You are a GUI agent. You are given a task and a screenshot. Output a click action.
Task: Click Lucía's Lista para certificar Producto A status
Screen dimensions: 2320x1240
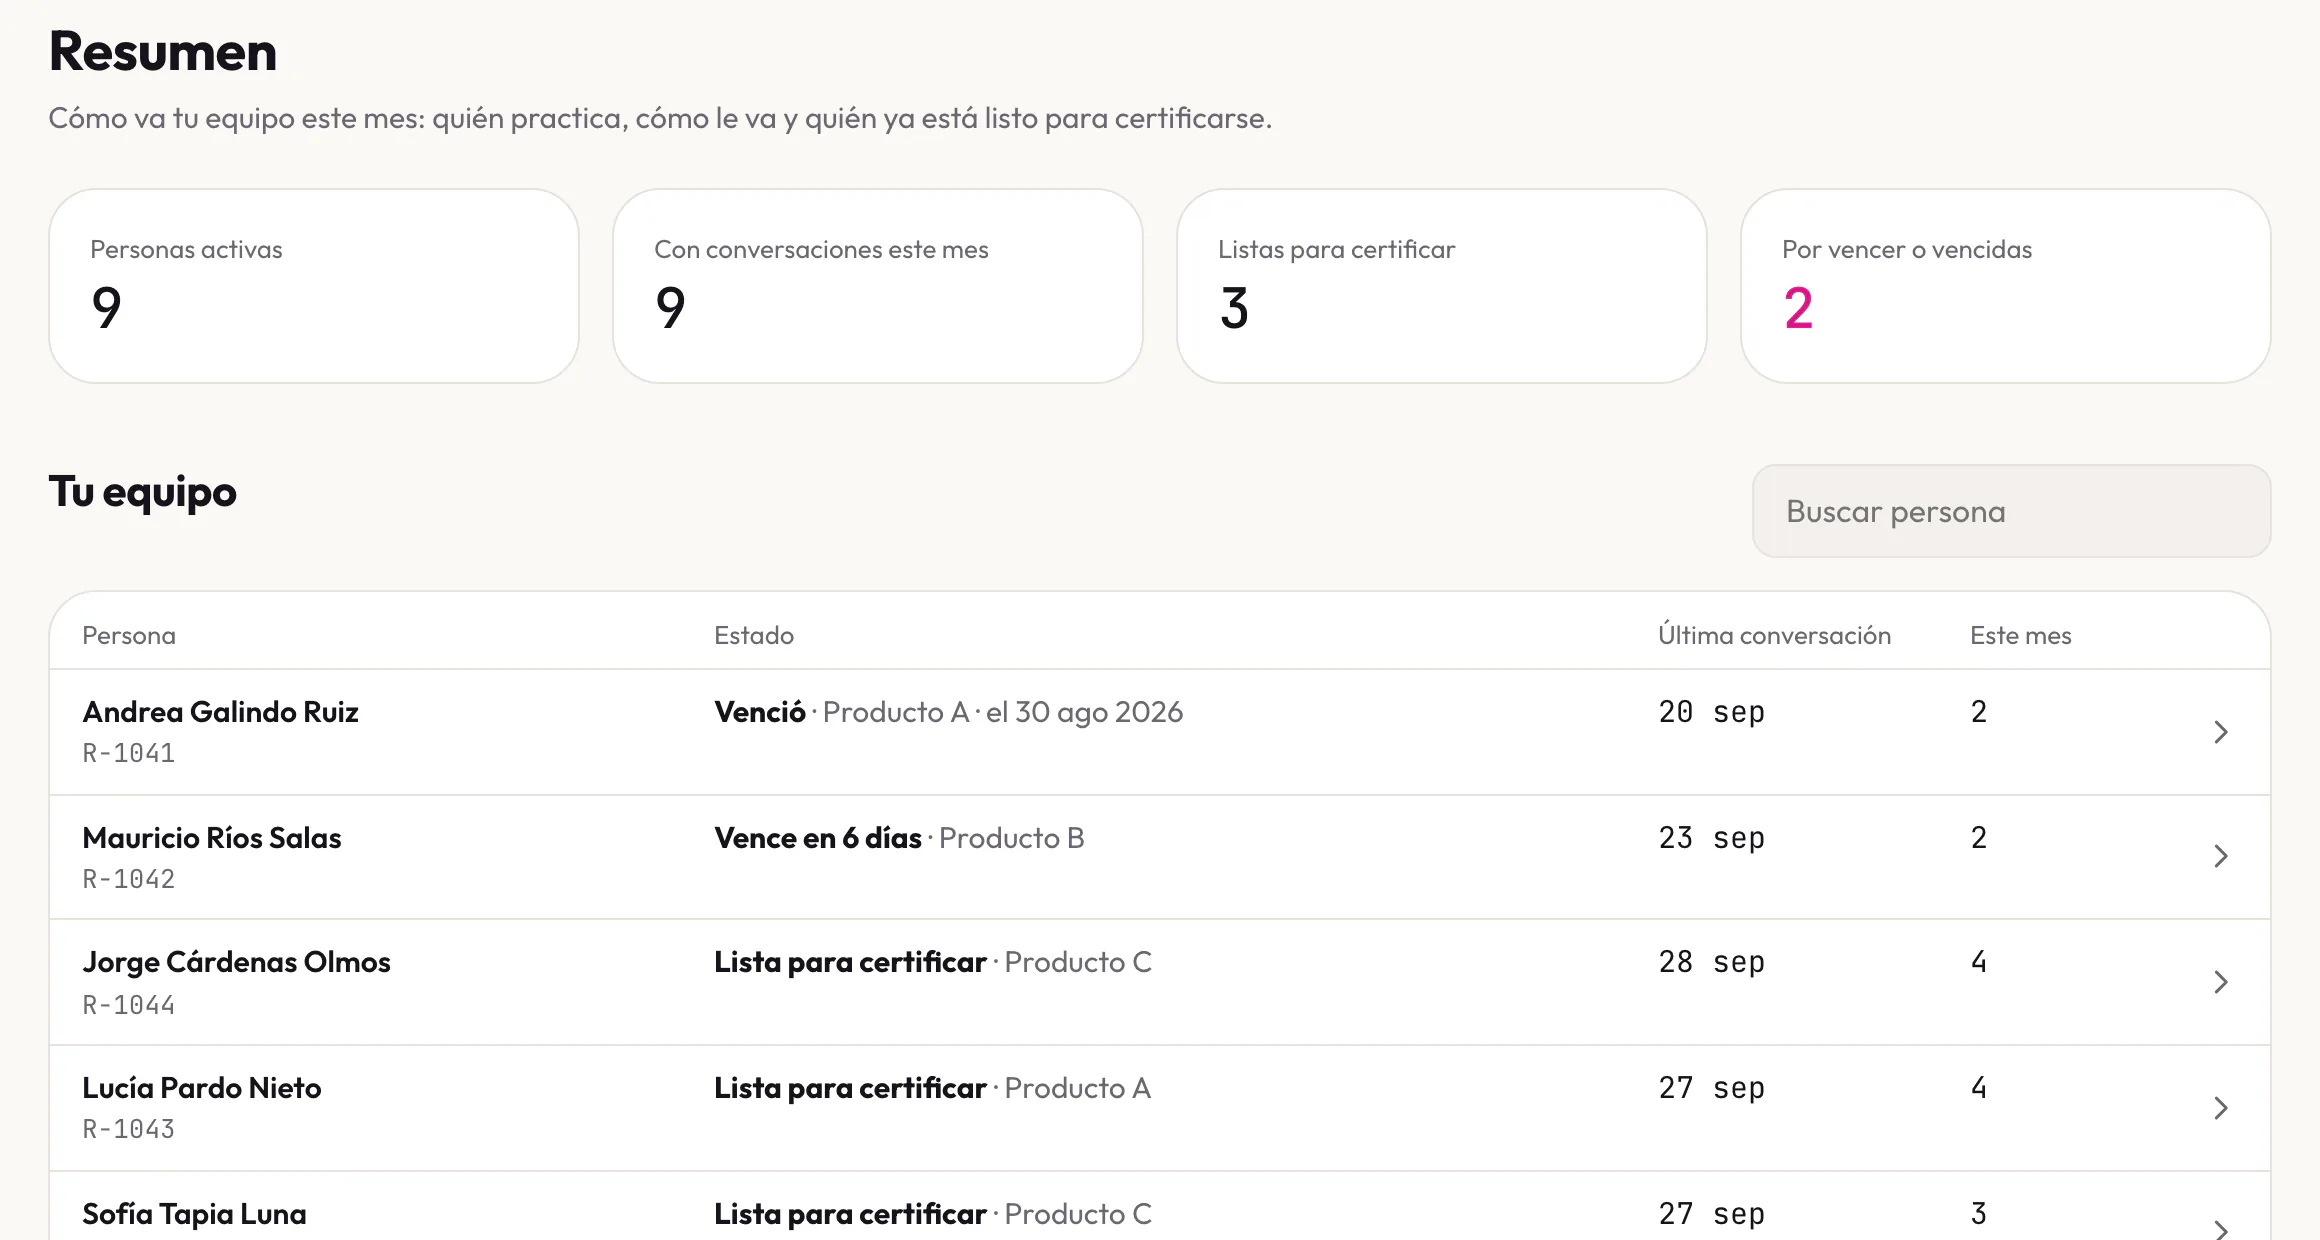[x=933, y=1088]
